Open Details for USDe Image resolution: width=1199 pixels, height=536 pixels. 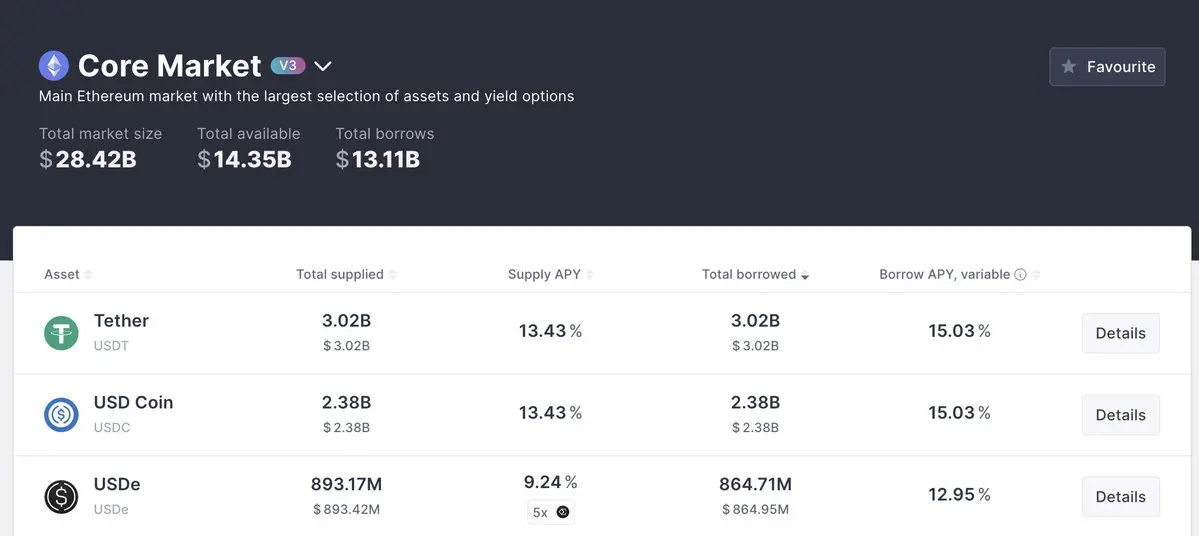[1120, 497]
